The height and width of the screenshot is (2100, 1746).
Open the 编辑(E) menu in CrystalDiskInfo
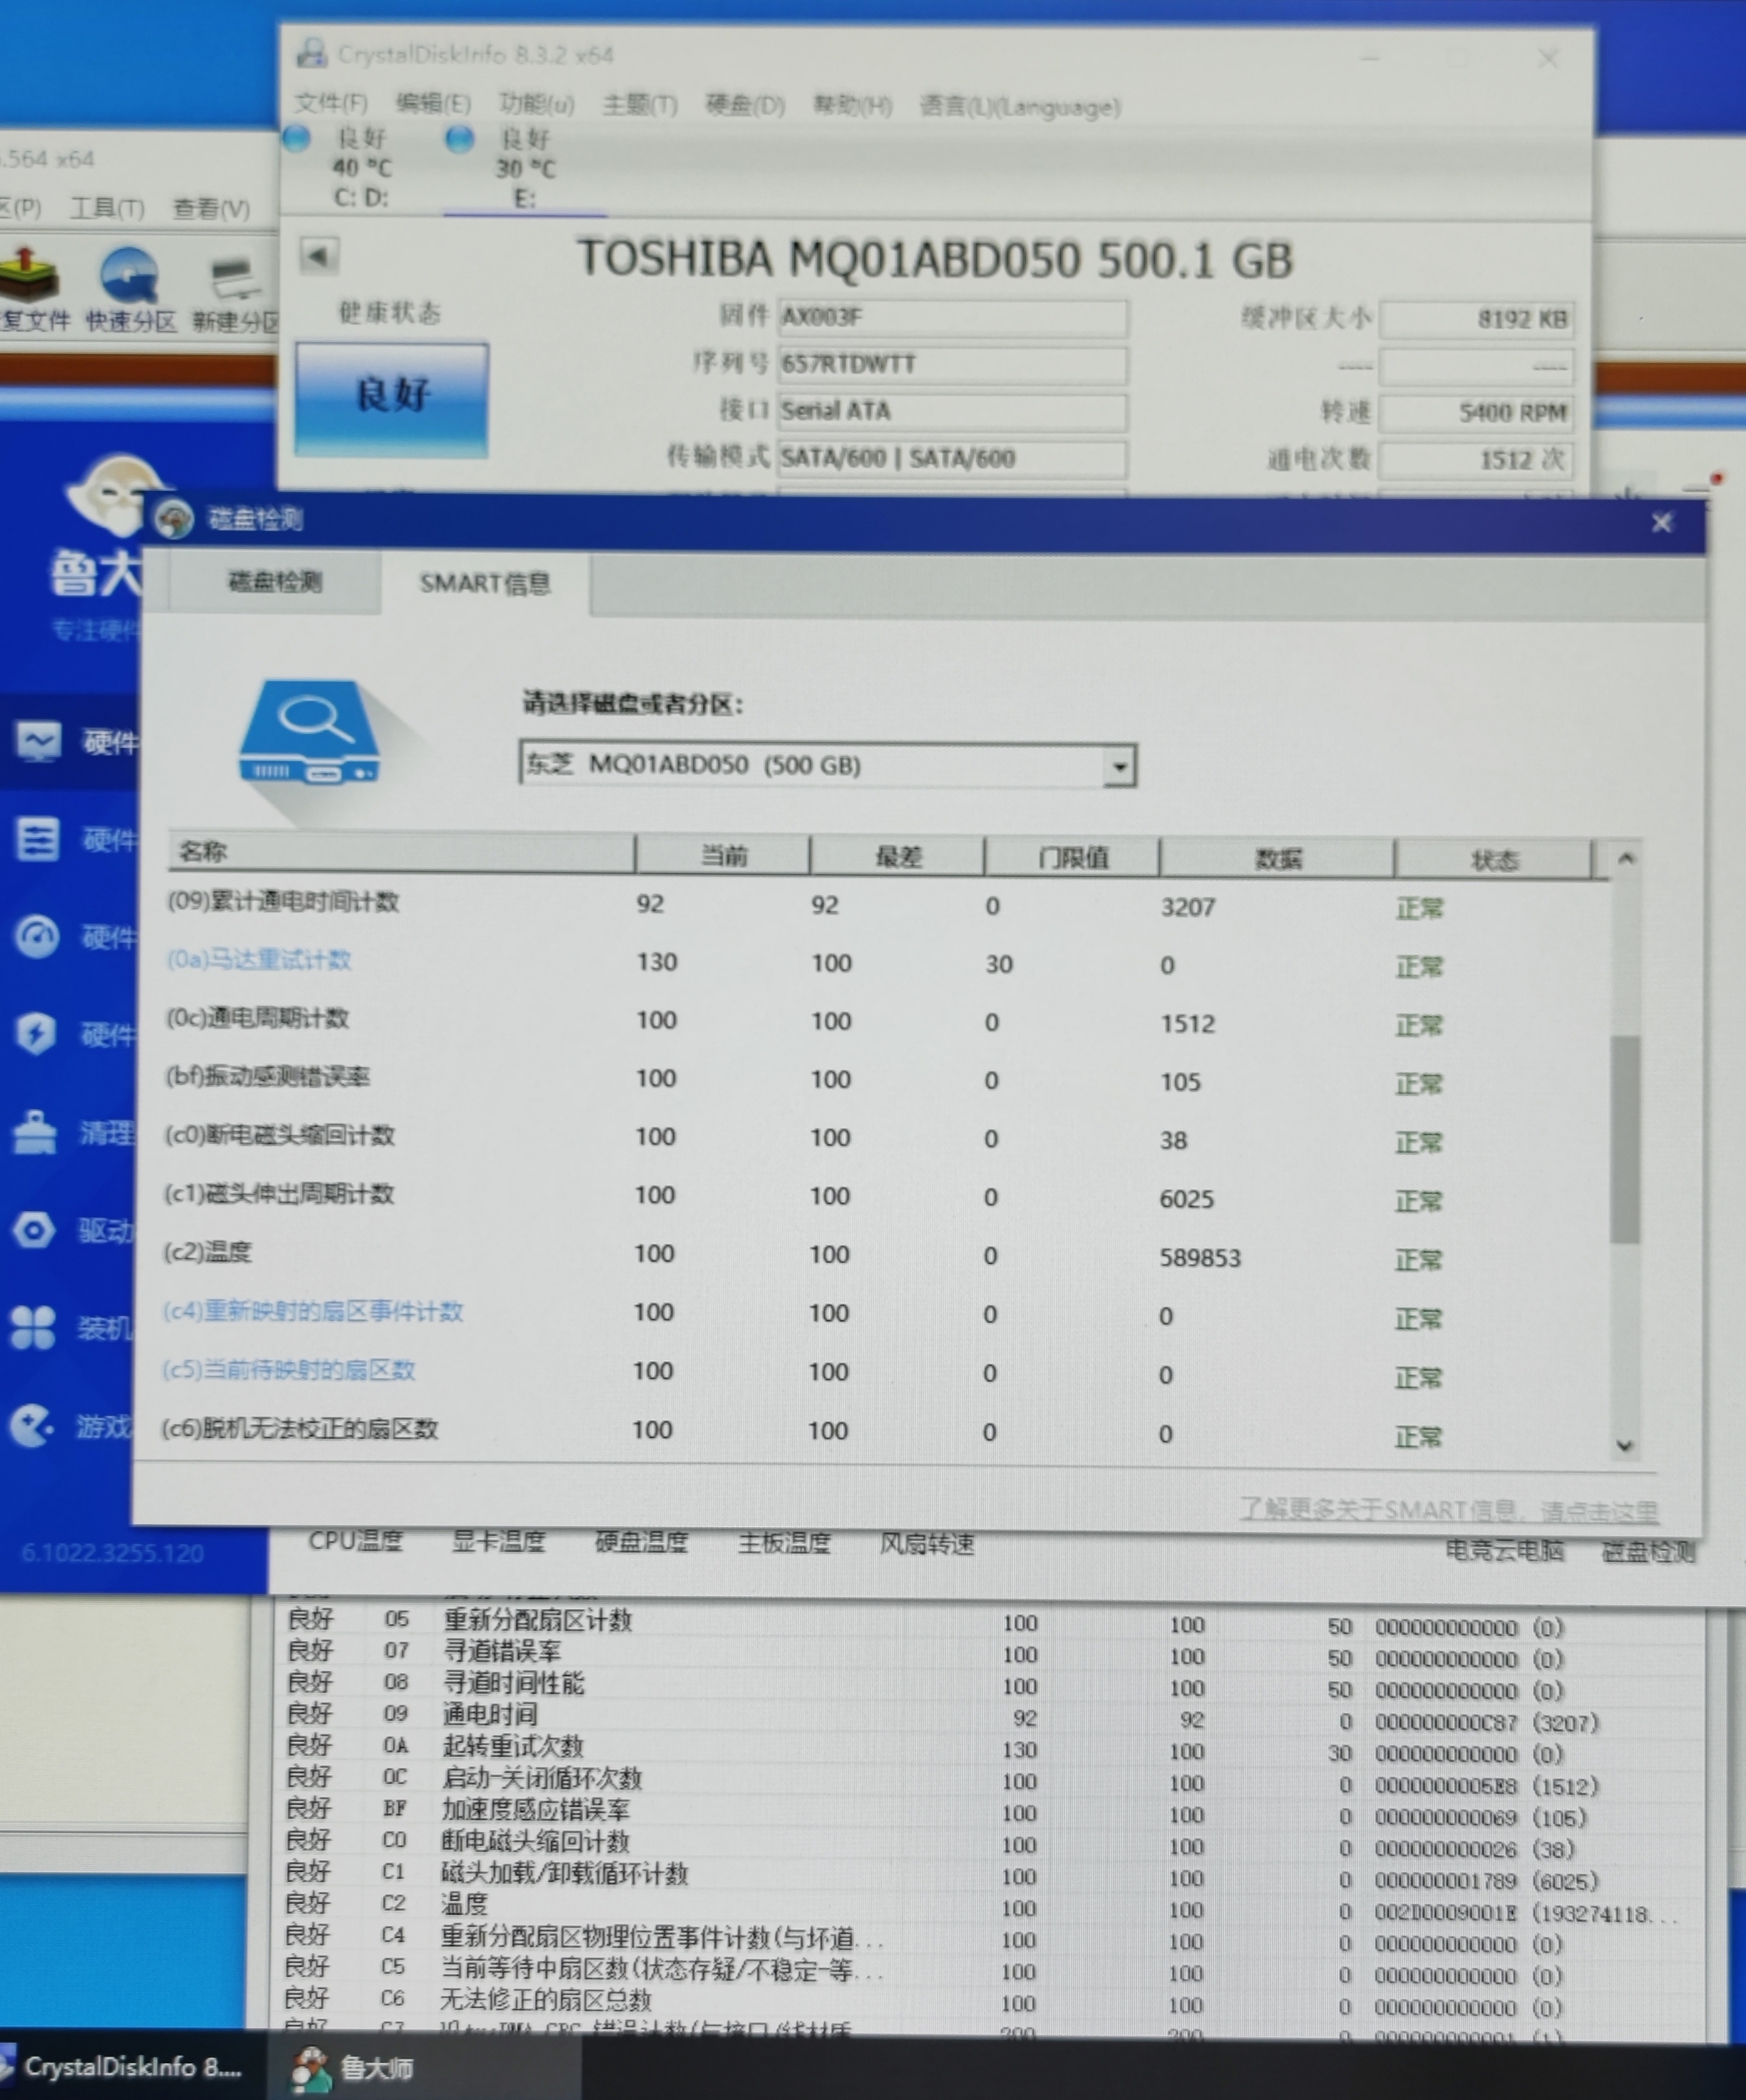coord(433,103)
